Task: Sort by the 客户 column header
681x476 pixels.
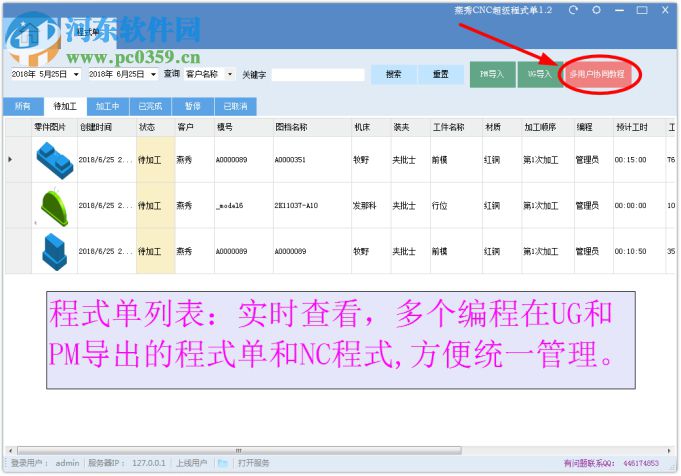Action: point(195,127)
